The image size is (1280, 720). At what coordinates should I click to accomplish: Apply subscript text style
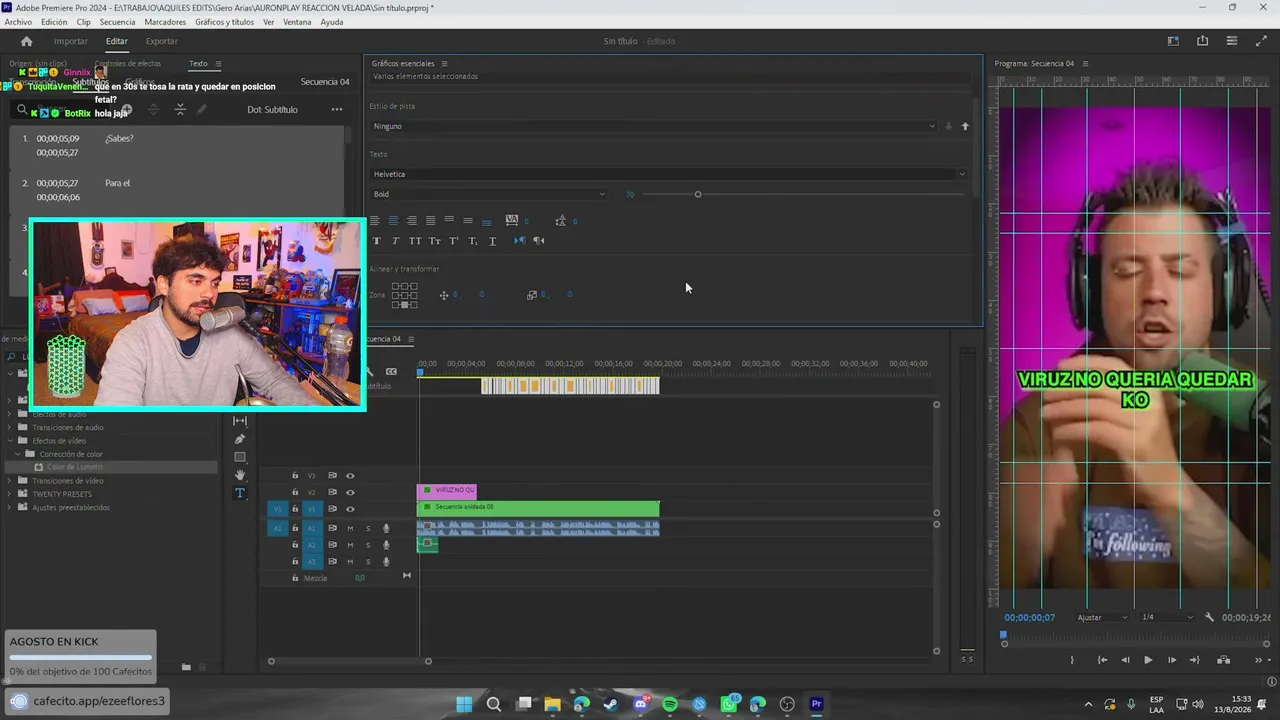[473, 241]
